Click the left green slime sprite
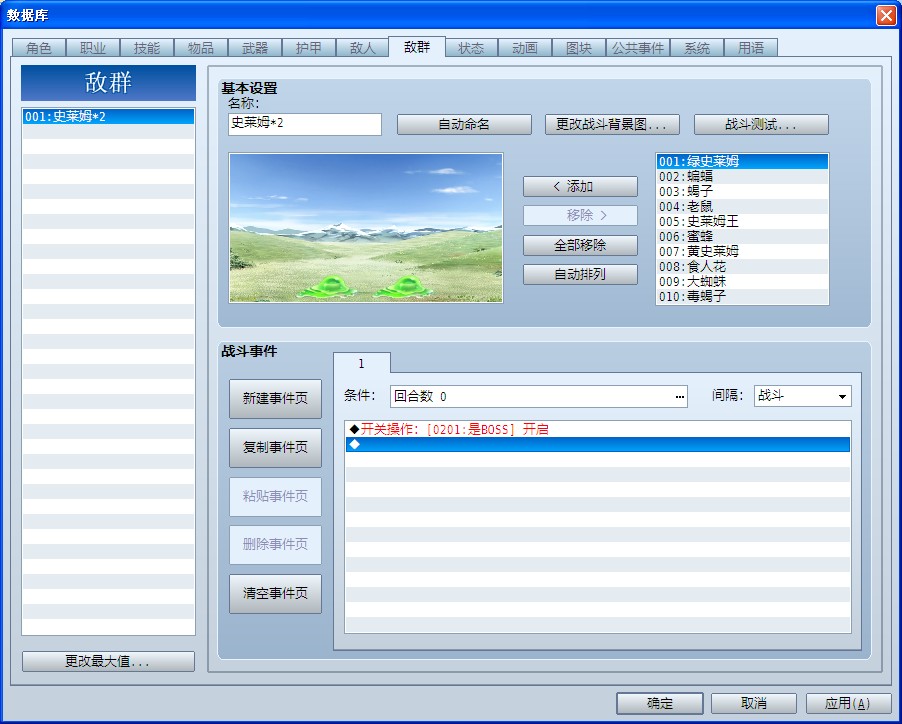The height and width of the screenshot is (724, 902). tap(327, 287)
